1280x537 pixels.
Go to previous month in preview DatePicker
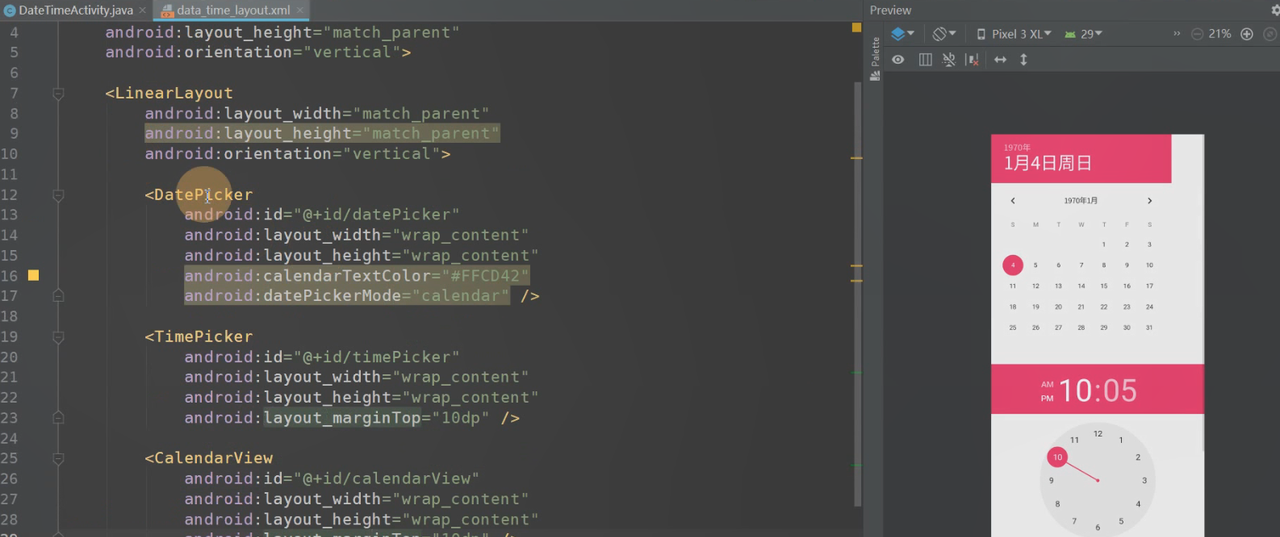pyautogui.click(x=1012, y=201)
